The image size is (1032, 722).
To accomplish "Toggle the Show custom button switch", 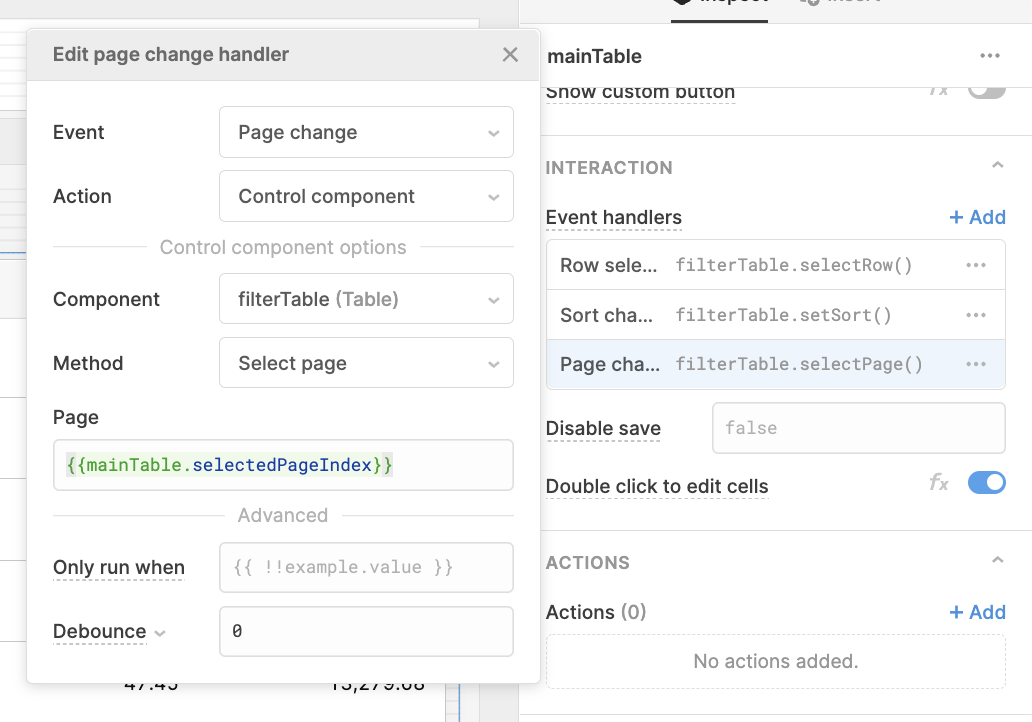I will (986, 88).
